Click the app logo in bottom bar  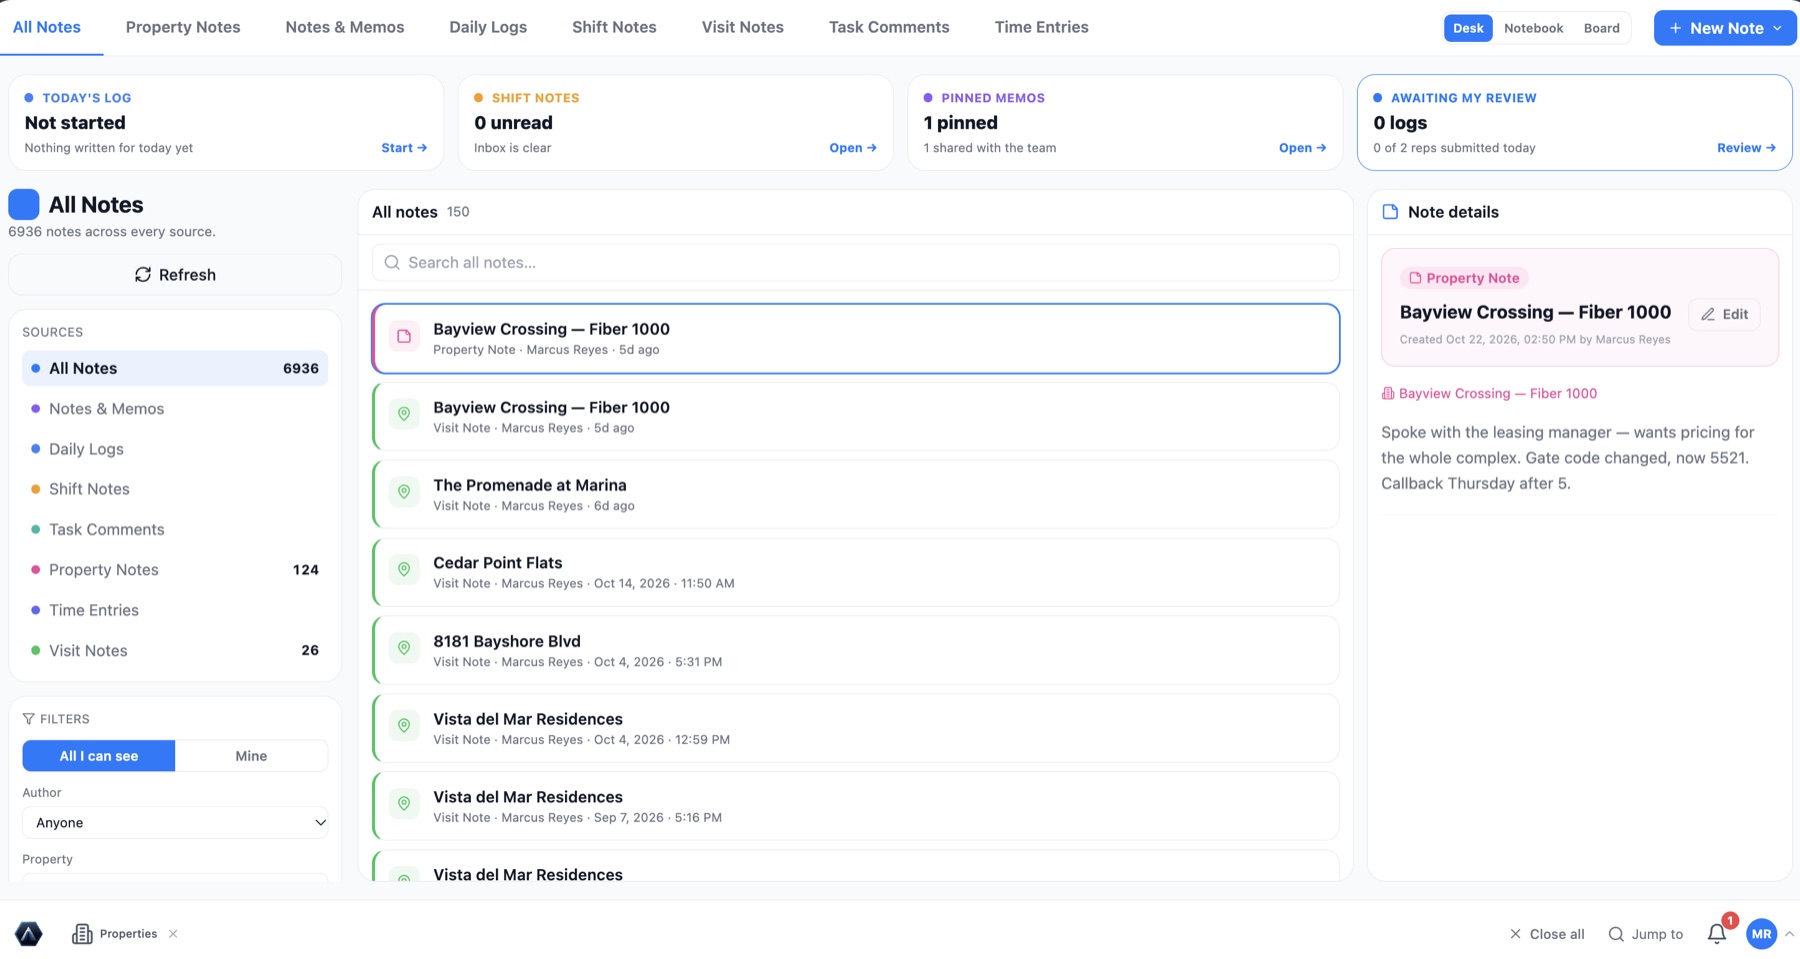(x=29, y=934)
